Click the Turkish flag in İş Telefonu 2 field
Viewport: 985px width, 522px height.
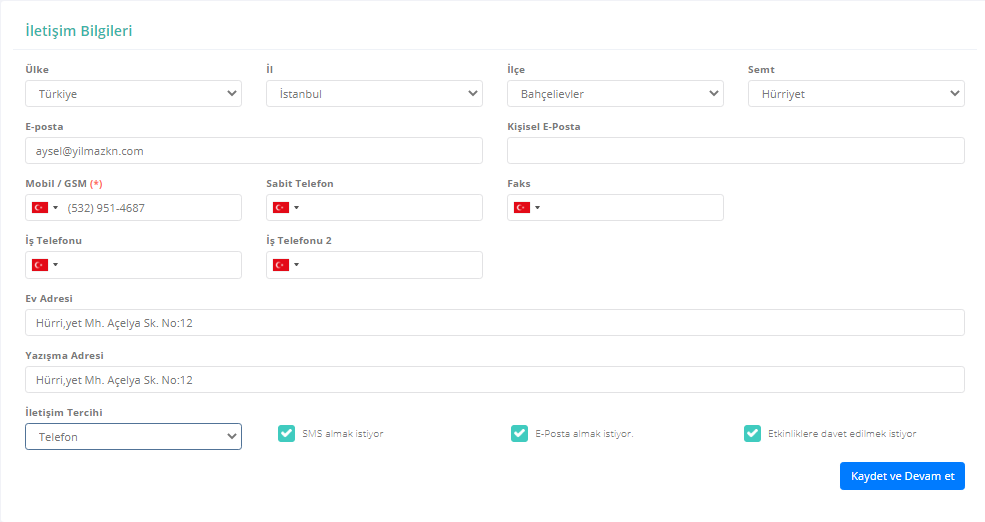tap(281, 265)
